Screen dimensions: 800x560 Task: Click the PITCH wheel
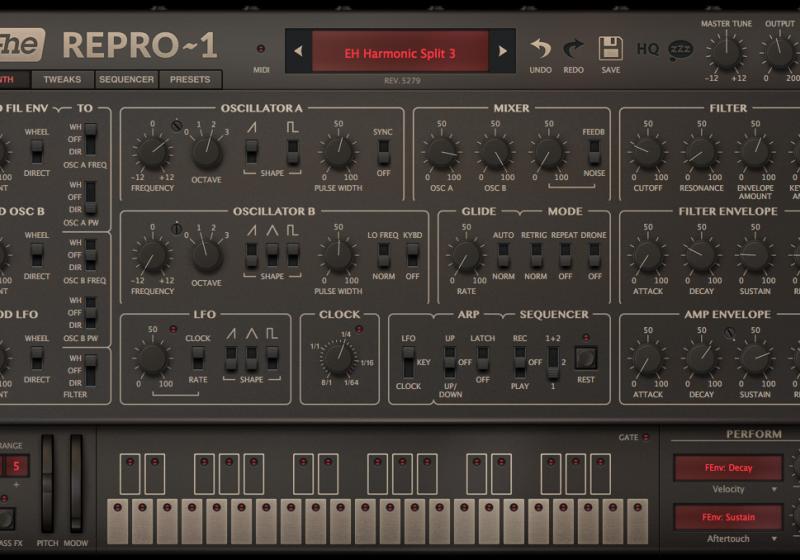coord(47,483)
